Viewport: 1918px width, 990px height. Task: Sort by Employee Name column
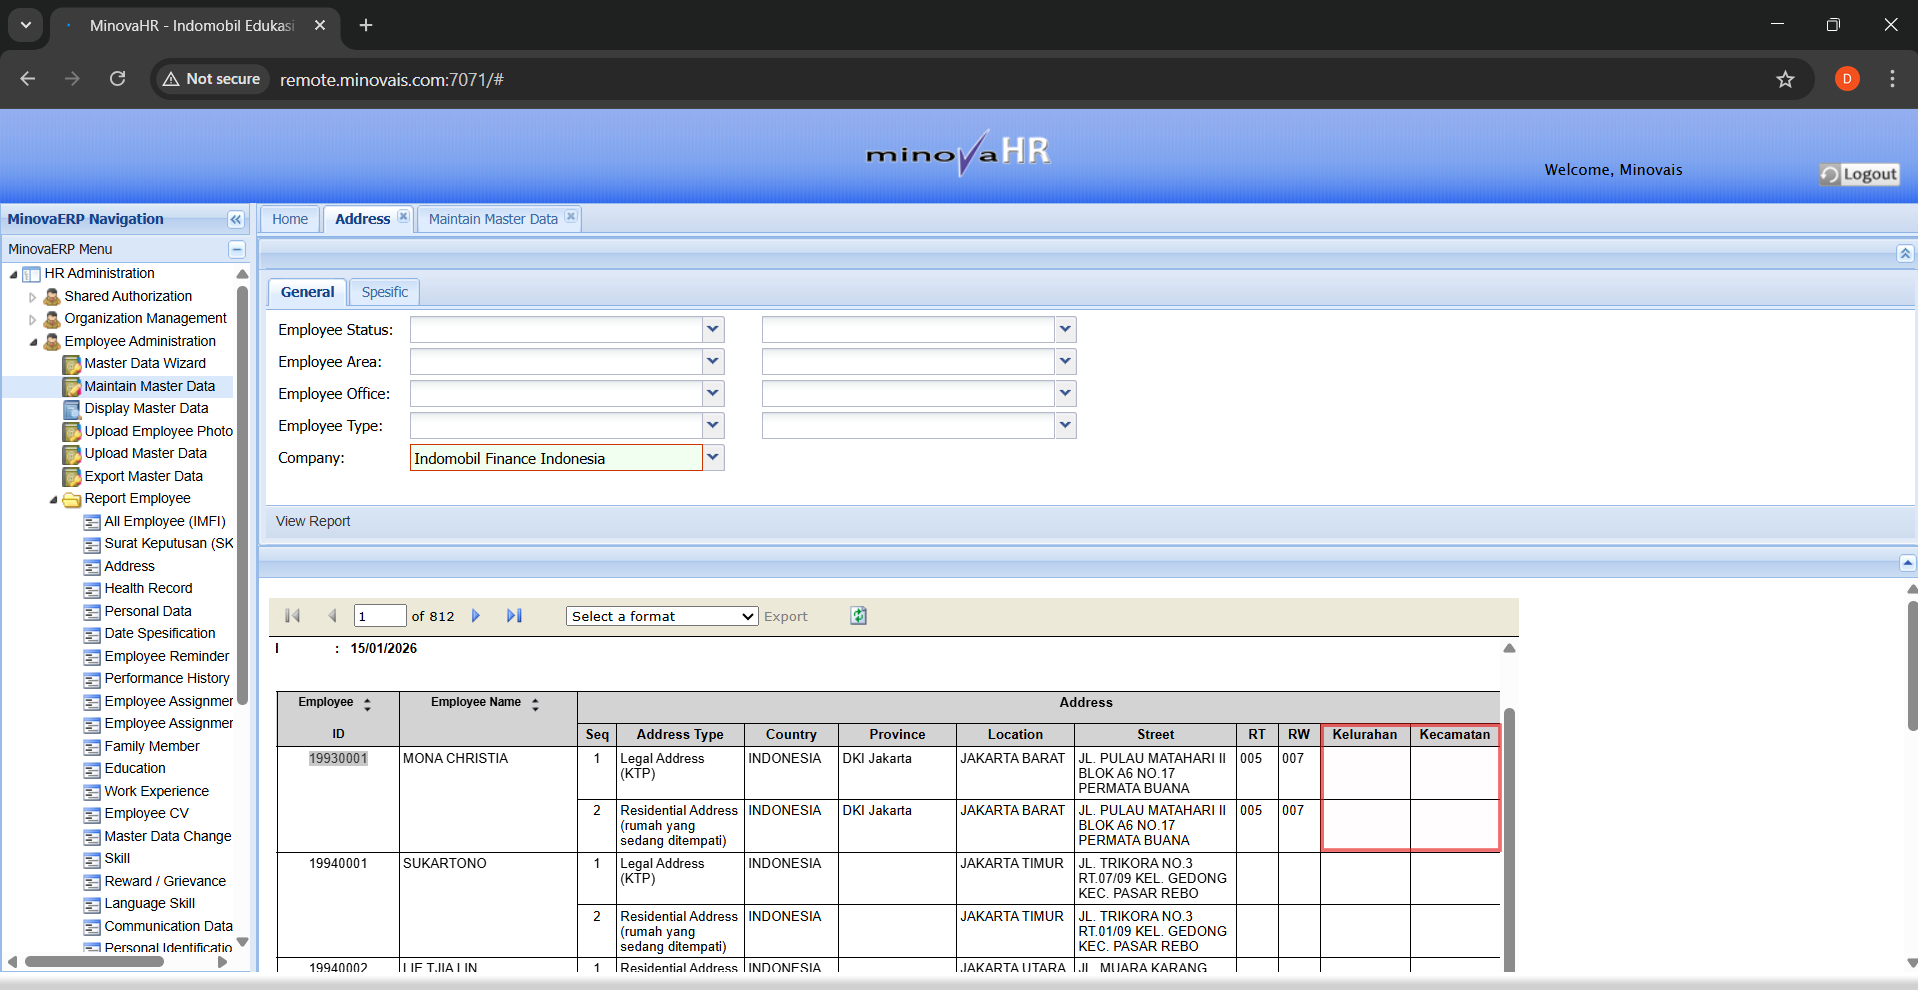[x=535, y=704]
